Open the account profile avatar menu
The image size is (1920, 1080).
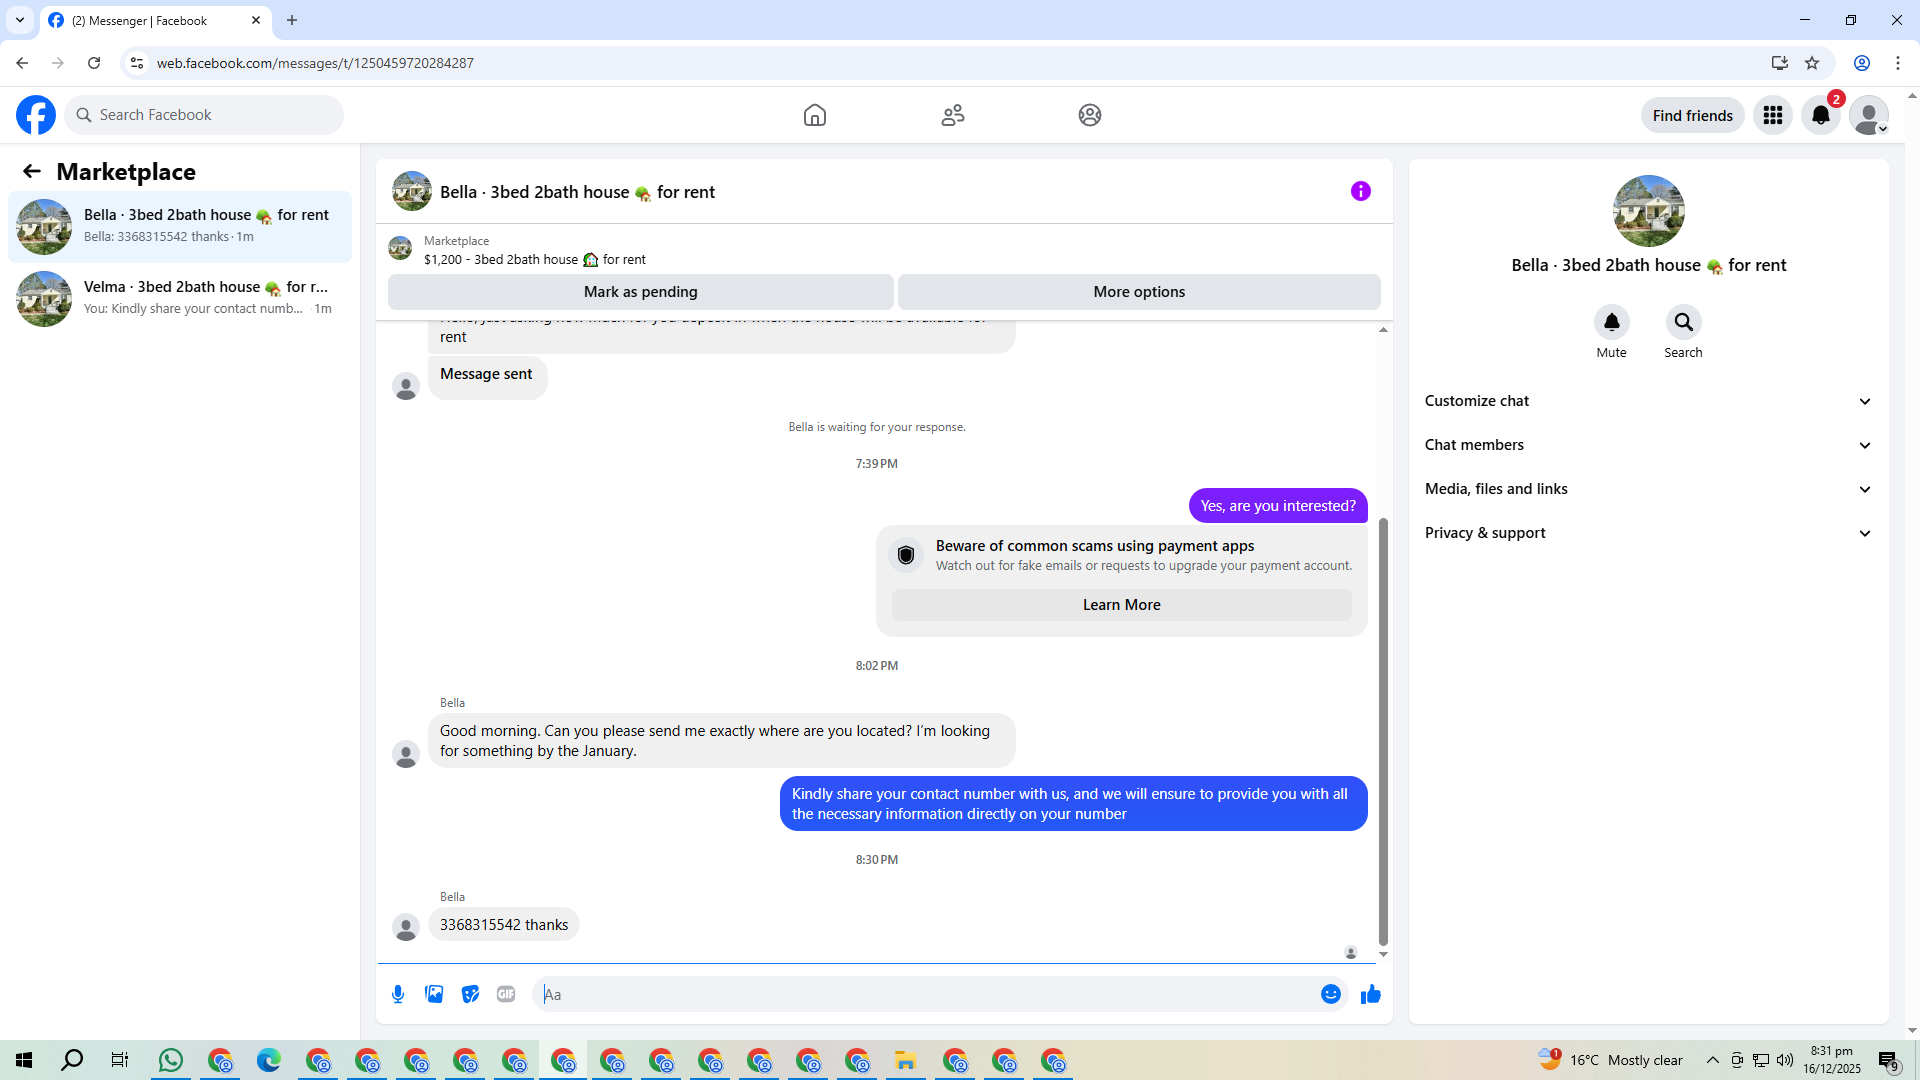tap(1869, 115)
